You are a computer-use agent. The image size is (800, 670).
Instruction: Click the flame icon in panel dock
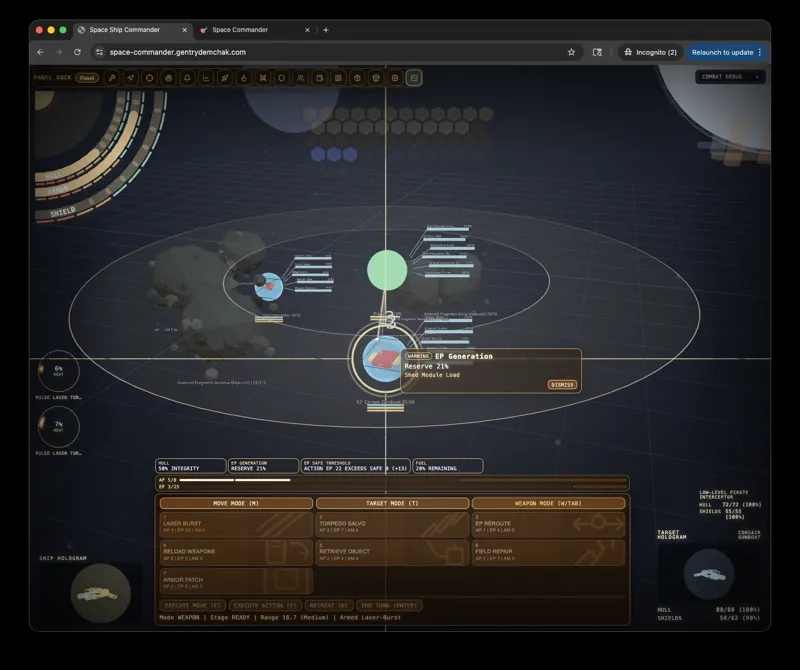click(x=244, y=78)
